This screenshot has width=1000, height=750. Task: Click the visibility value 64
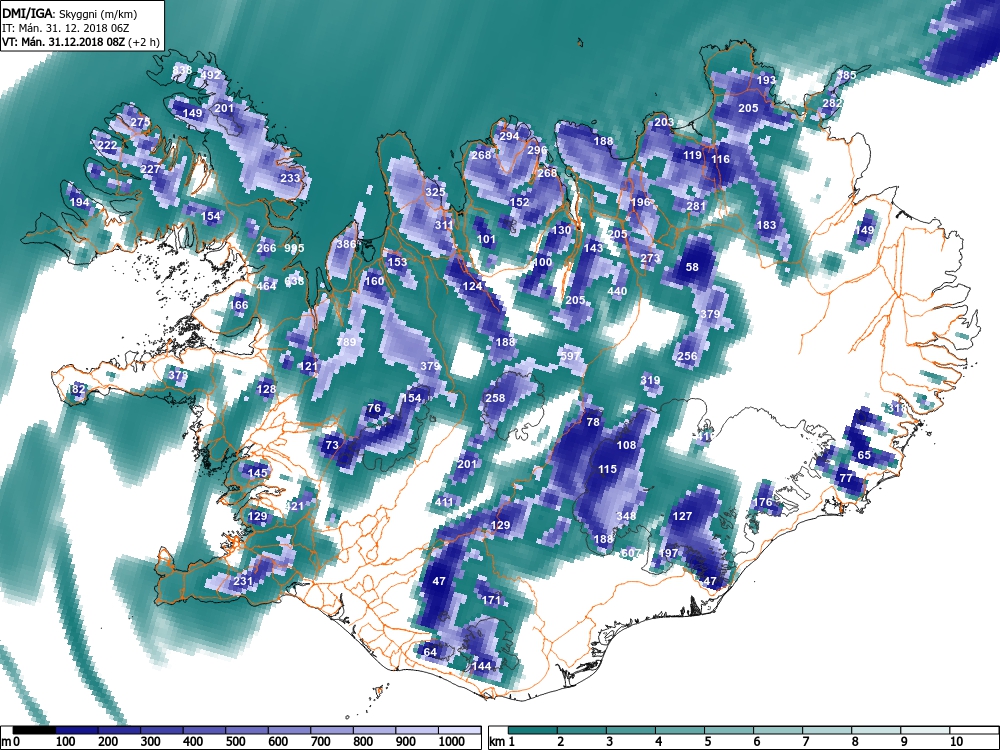click(430, 652)
